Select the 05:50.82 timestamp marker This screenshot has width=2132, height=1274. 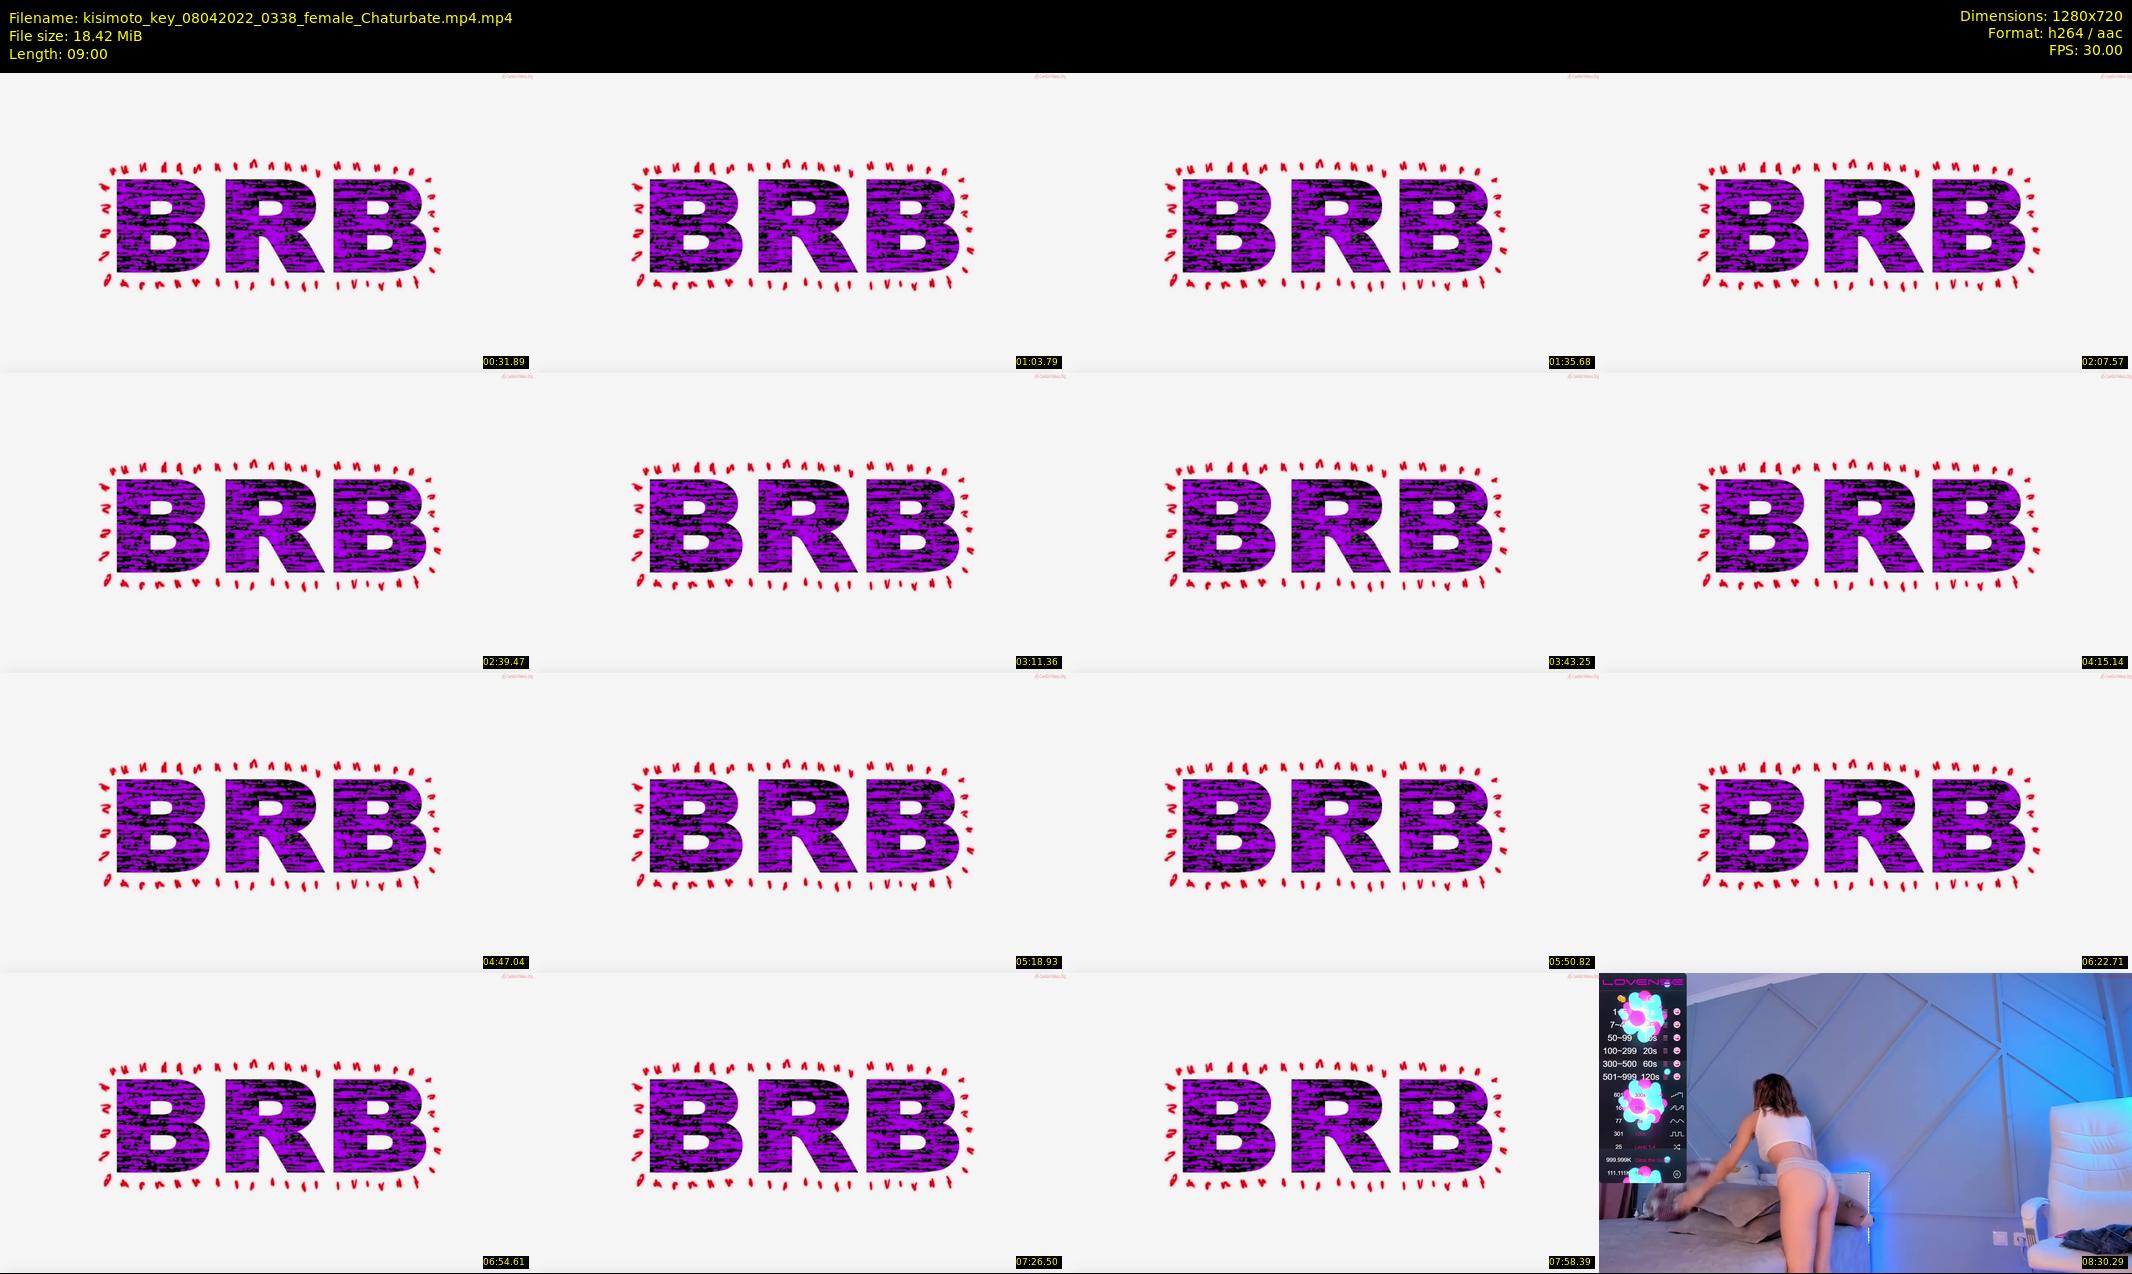[1570, 962]
